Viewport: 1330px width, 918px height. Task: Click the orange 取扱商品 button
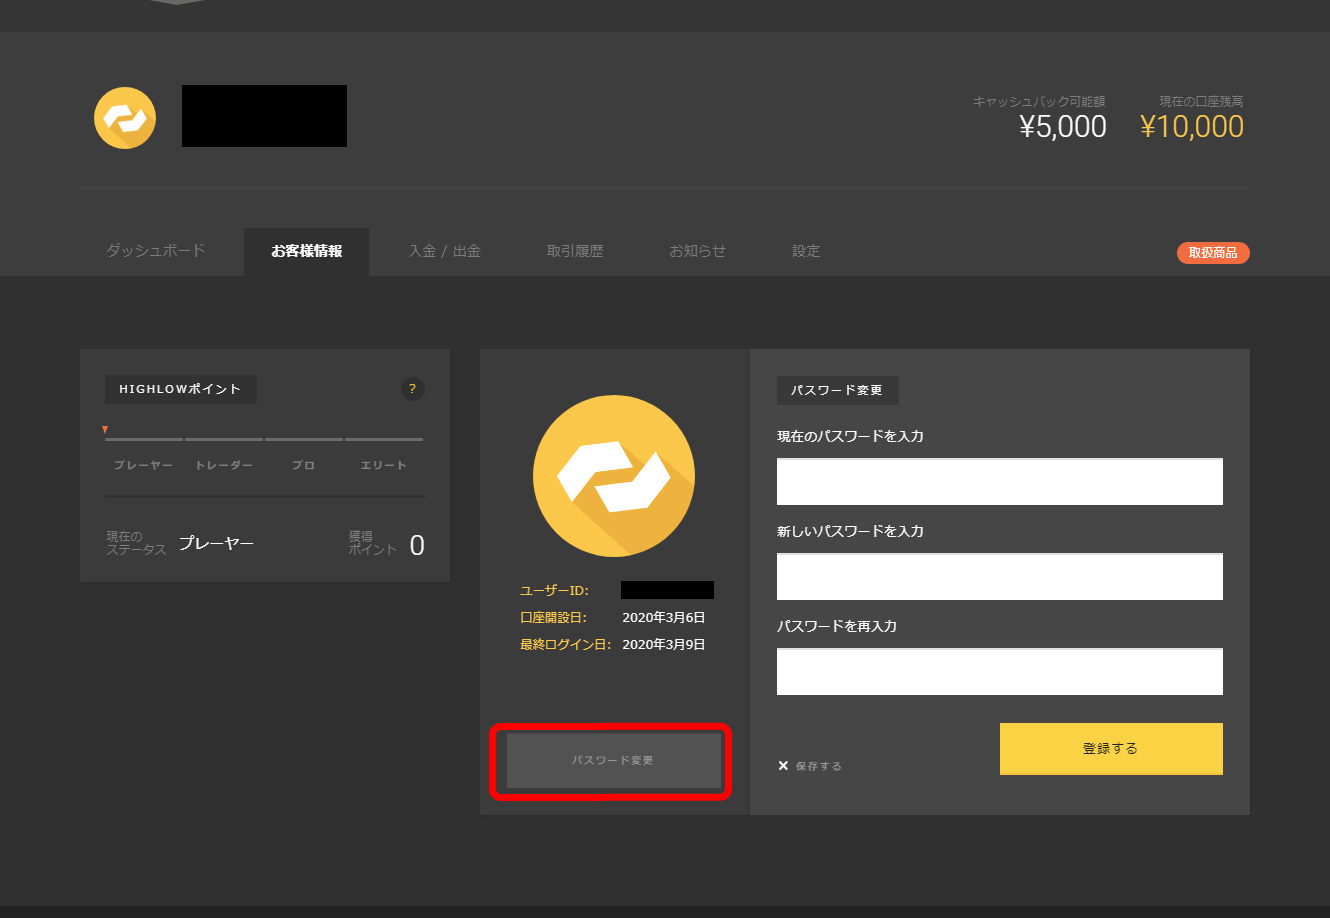point(1213,253)
